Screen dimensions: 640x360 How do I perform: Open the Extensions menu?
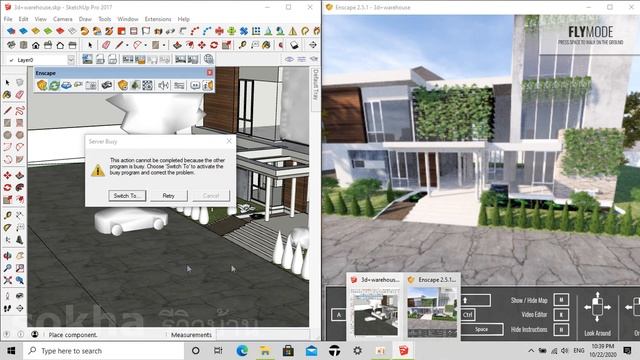coord(158,19)
